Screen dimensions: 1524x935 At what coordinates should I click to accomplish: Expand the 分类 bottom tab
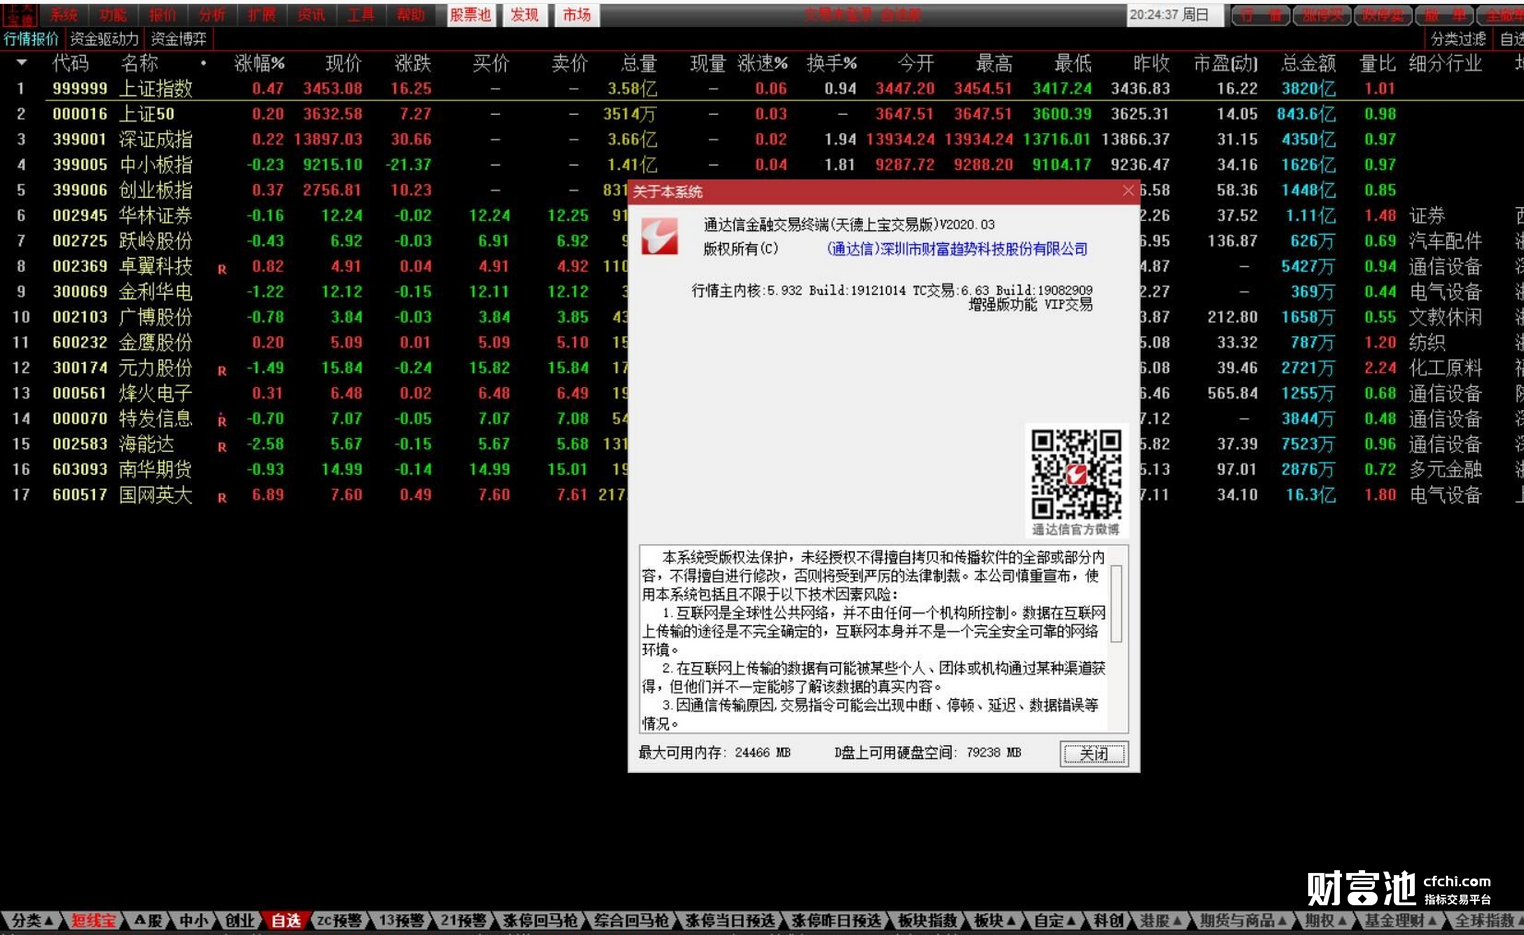click(32, 921)
